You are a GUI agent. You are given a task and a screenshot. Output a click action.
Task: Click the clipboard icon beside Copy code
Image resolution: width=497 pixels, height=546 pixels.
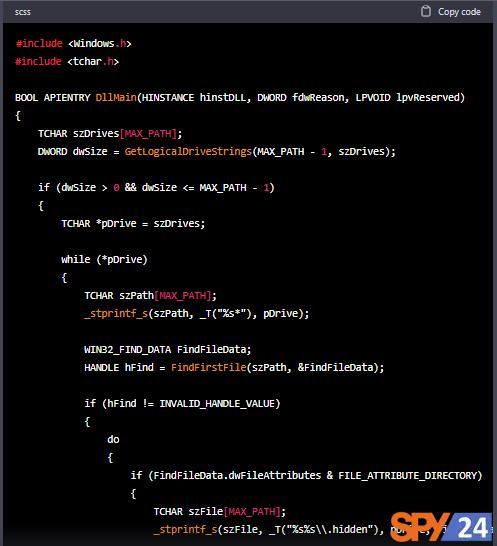[x=426, y=11]
